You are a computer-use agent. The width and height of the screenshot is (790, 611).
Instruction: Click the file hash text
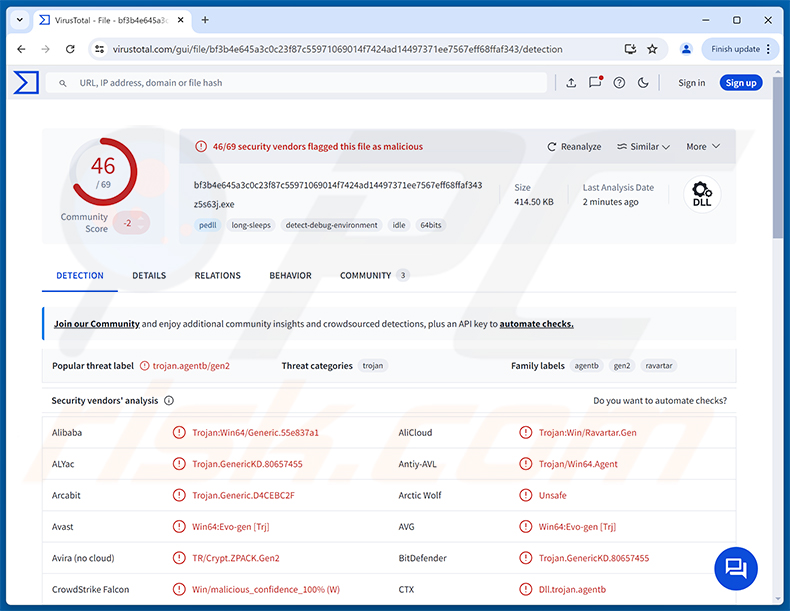coord(338,185)
